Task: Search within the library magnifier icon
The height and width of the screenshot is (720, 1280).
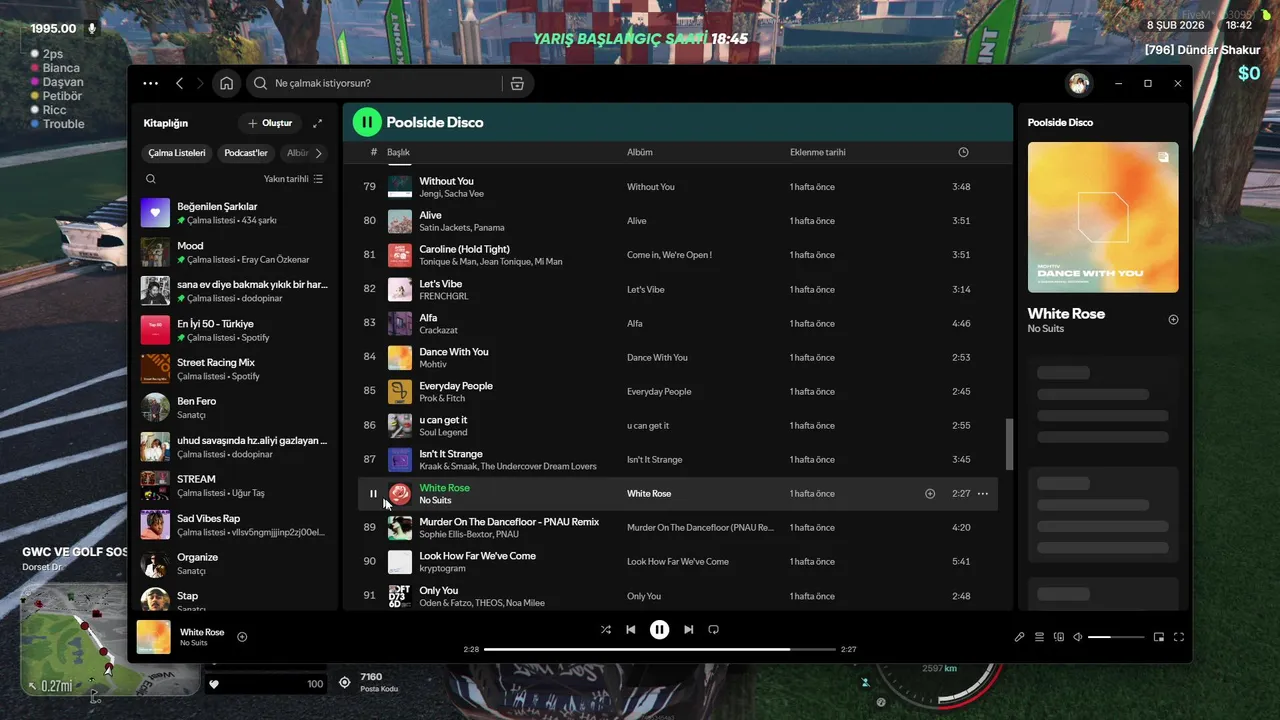Action: (151, 179)
